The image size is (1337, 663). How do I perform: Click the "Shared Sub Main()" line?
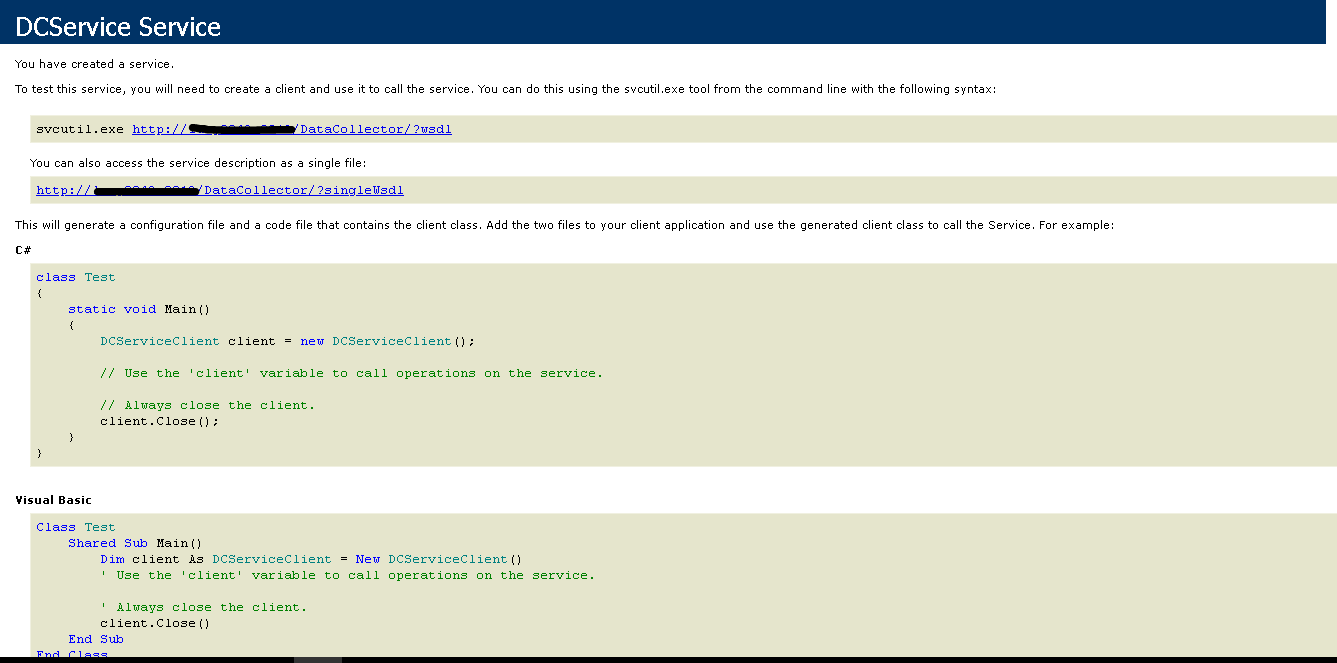coord(135,543)
